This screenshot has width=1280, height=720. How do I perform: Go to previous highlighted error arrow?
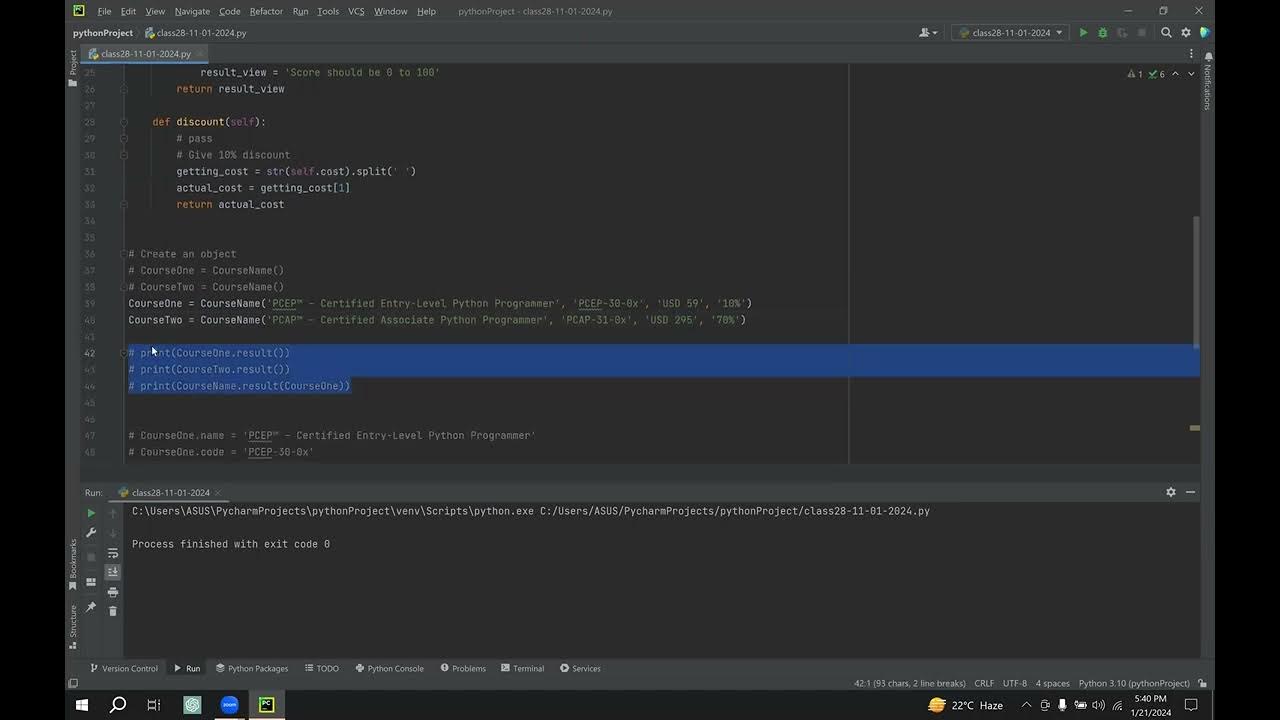pyautogui.click(x=1176, y=74)
